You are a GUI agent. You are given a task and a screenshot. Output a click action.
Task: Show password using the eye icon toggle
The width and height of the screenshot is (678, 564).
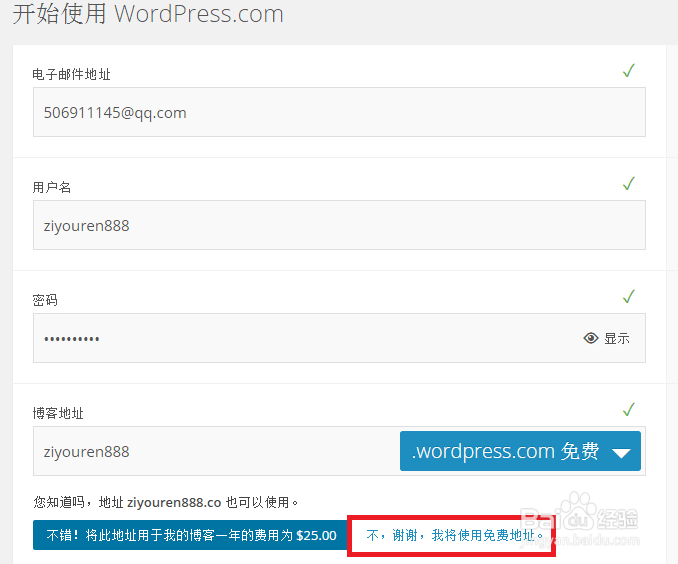(606, 338)
